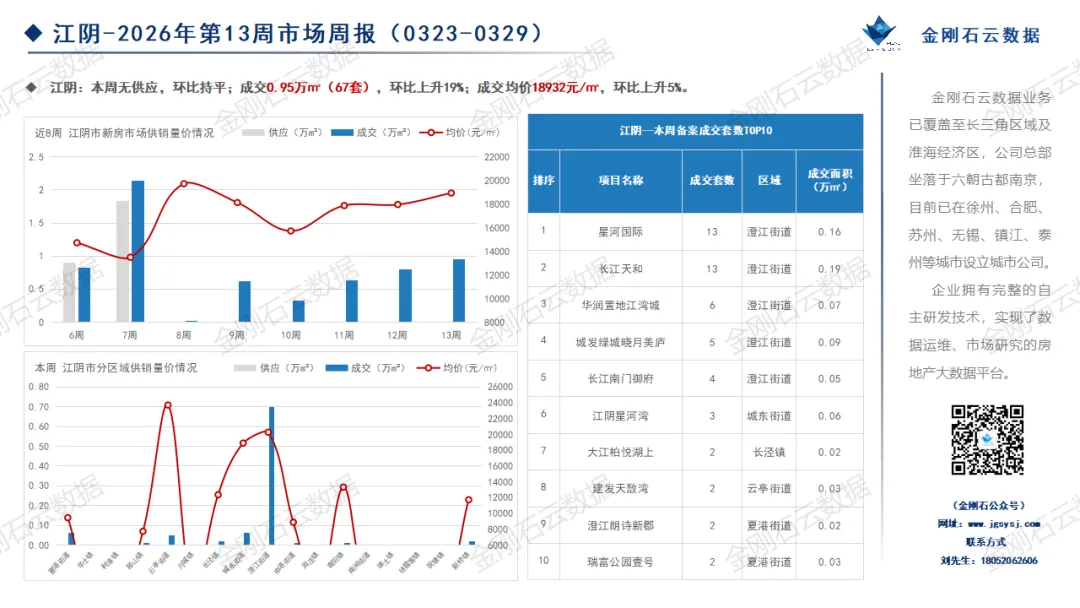
Task: Select the 星河国际 row in the table
Action: click(695, 230)
